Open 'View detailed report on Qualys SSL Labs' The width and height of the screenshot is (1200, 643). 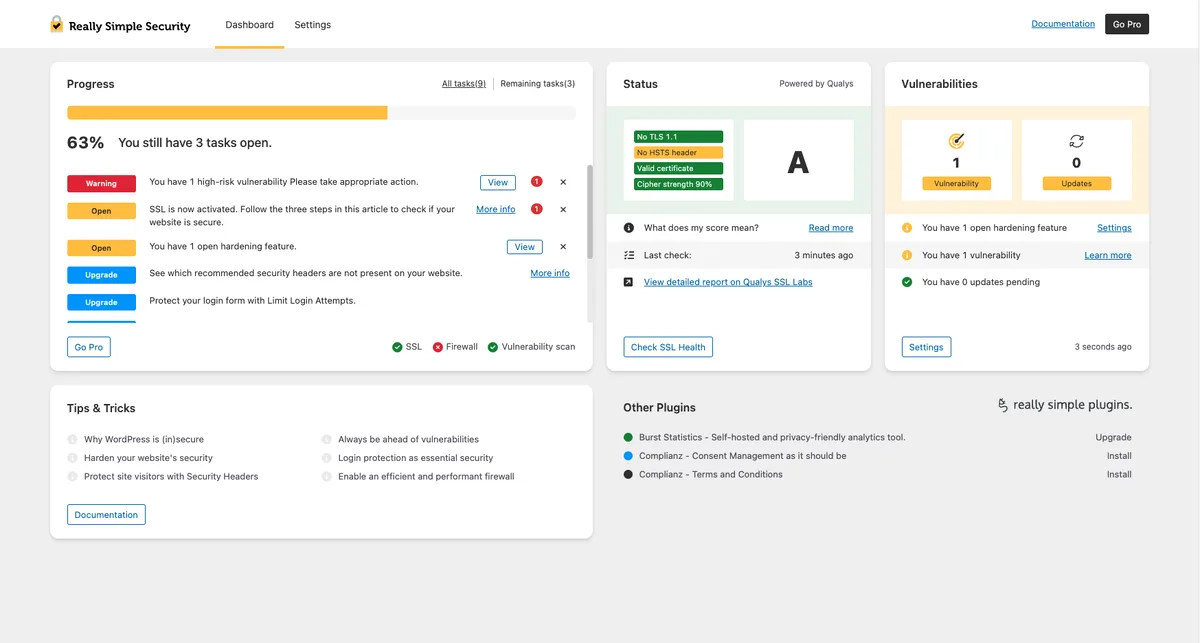coord(728,282)
